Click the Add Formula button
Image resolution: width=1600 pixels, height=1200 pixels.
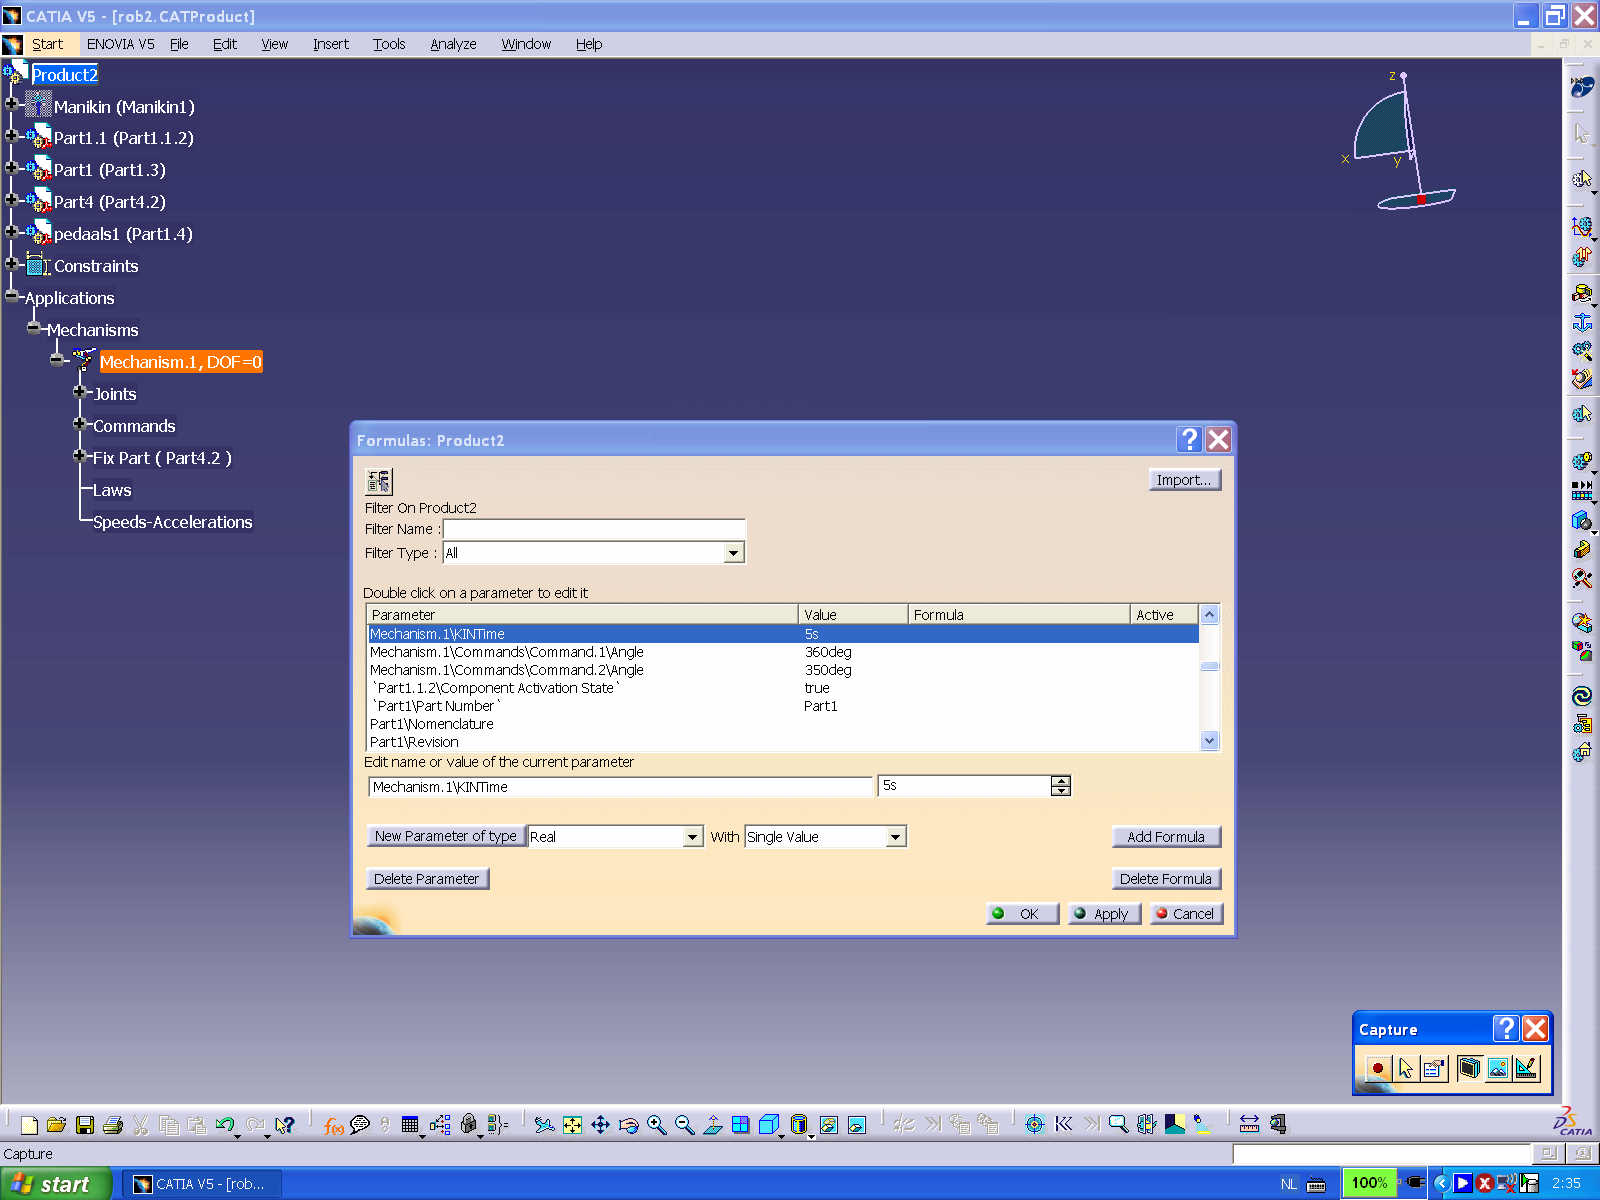(1166, 837)
